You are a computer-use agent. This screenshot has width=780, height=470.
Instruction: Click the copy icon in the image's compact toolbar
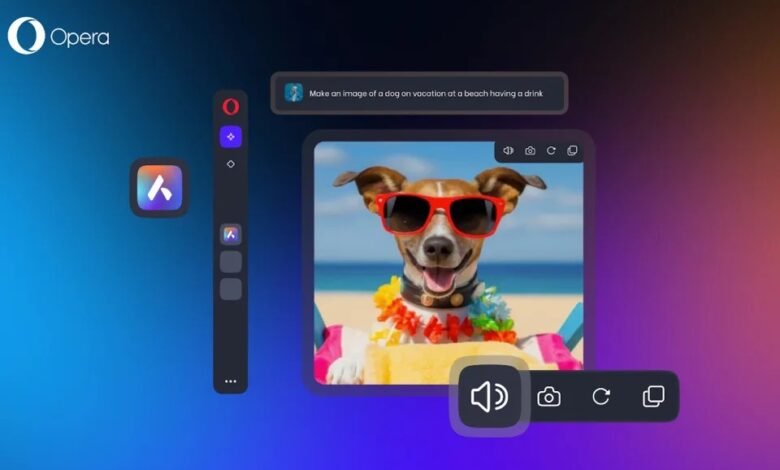(x=572, y=151)
